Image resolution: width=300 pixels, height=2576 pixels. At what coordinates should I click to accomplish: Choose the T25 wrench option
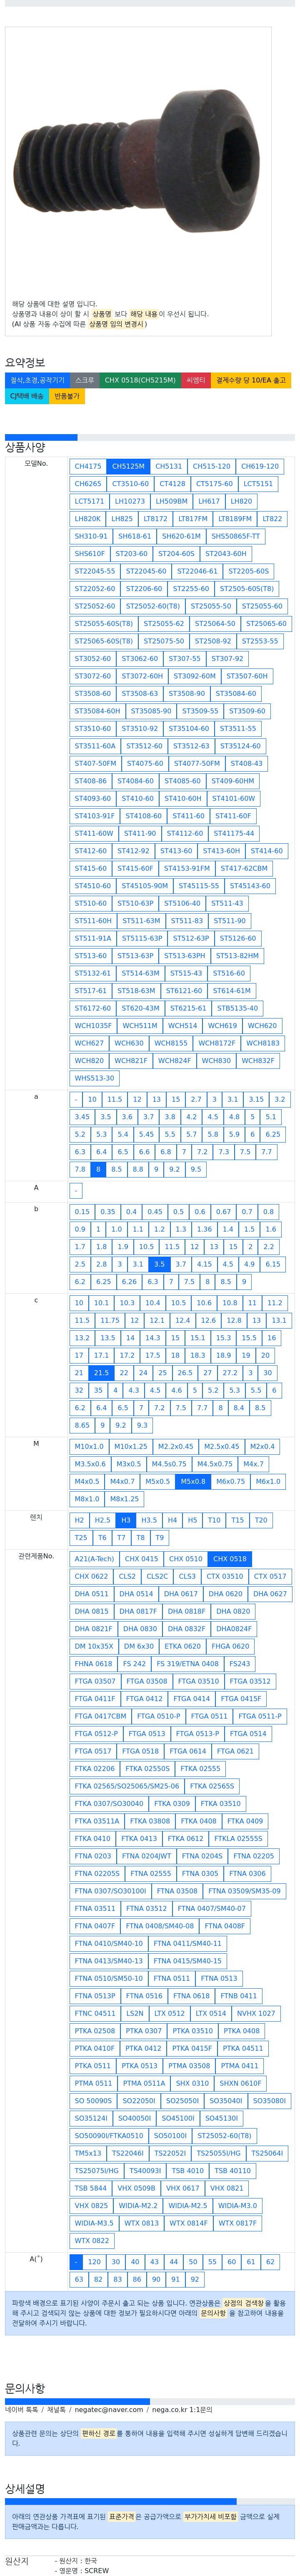point(81,1538)
